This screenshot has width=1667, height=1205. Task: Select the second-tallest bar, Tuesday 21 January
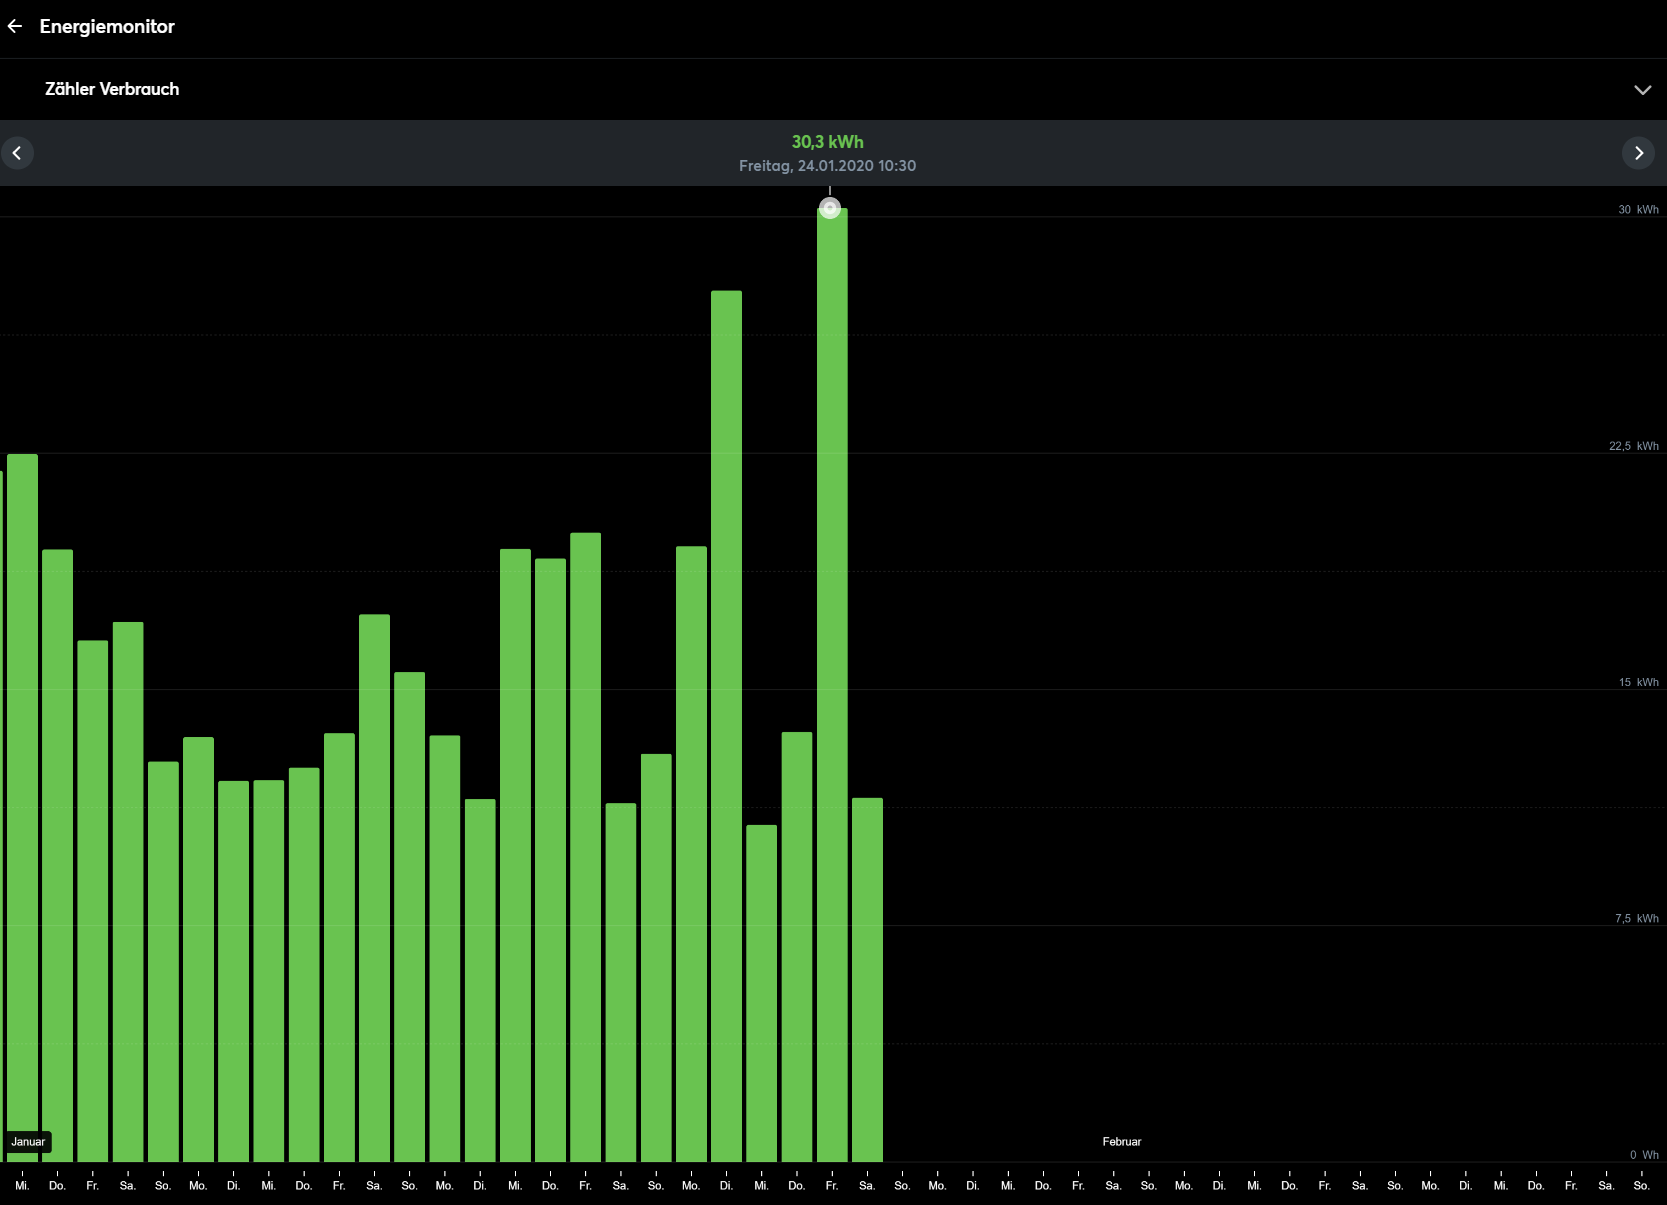726,726
